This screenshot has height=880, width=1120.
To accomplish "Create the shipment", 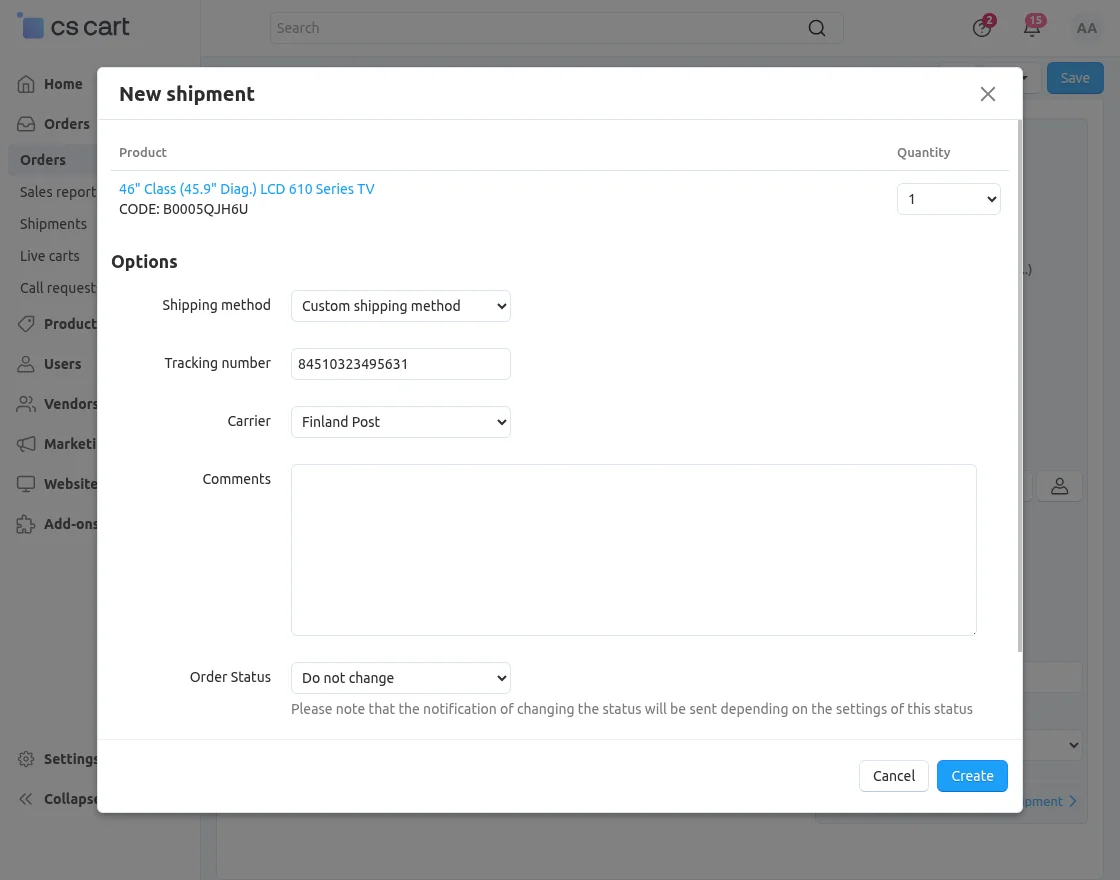I will click(972, 776).
